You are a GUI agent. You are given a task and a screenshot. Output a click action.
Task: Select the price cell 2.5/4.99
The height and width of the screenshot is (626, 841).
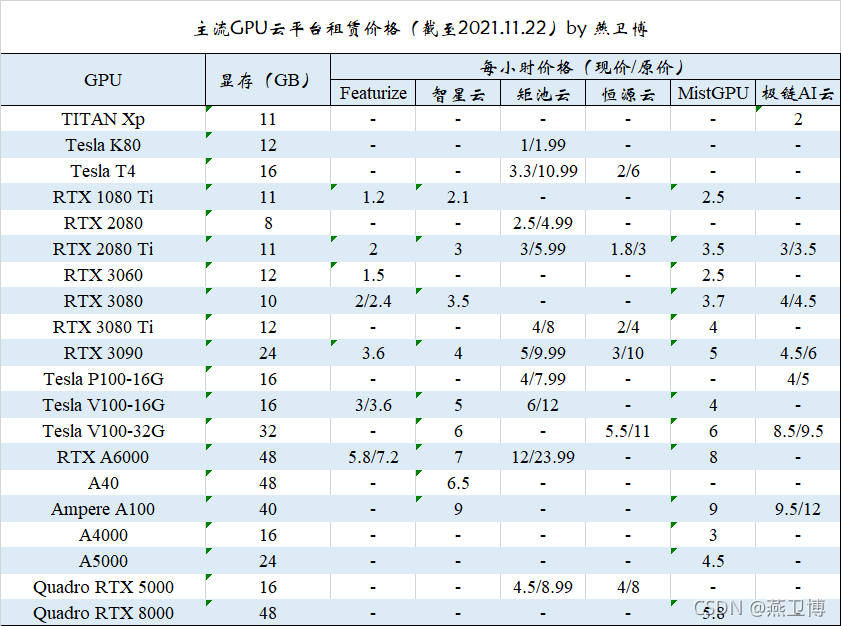(543, 223)
